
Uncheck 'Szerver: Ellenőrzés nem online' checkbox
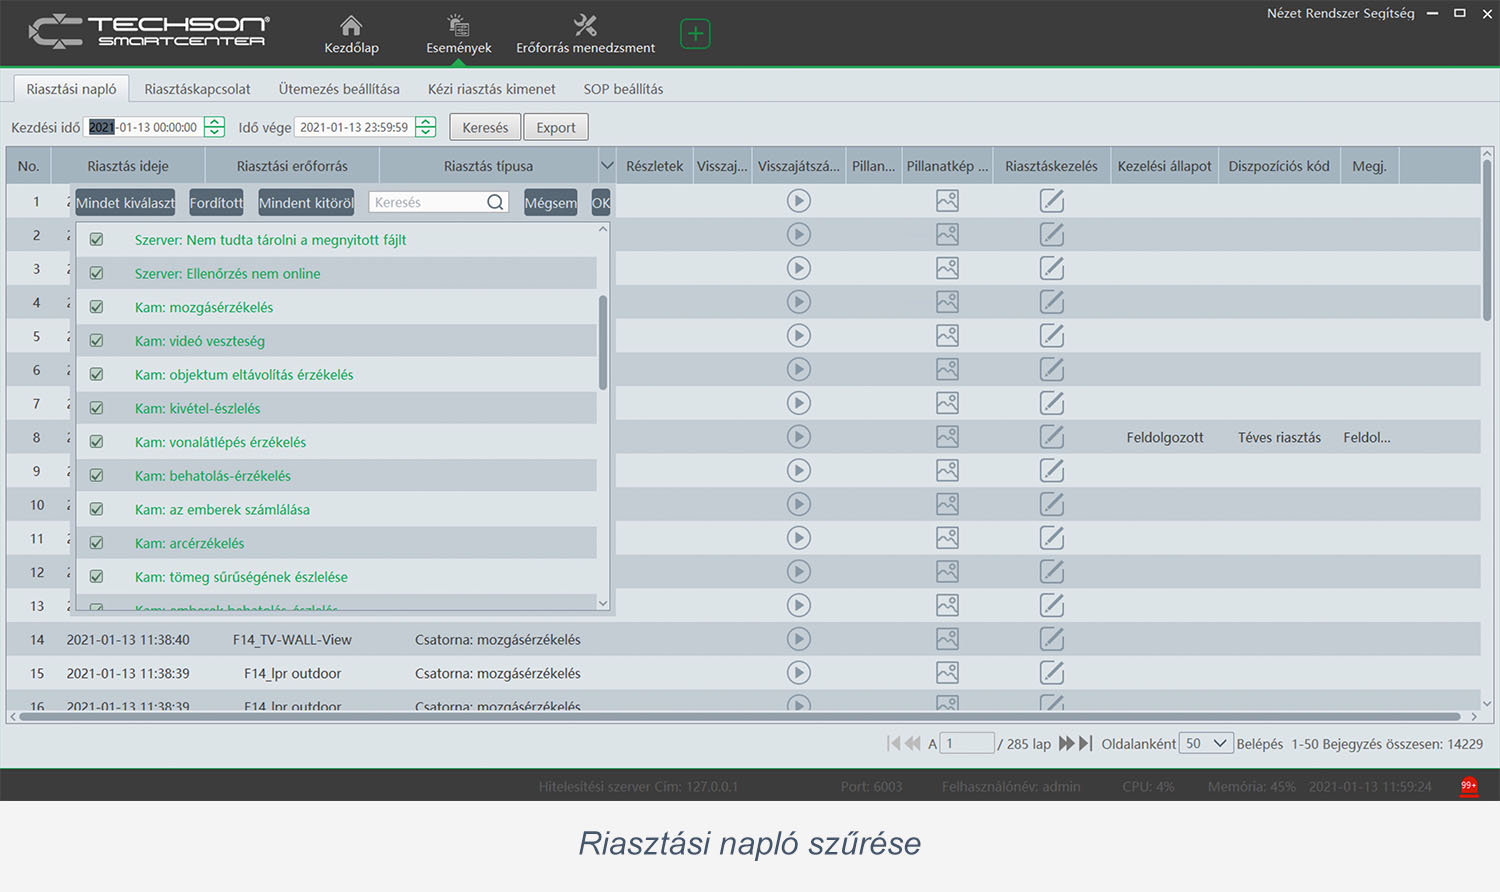97,273
